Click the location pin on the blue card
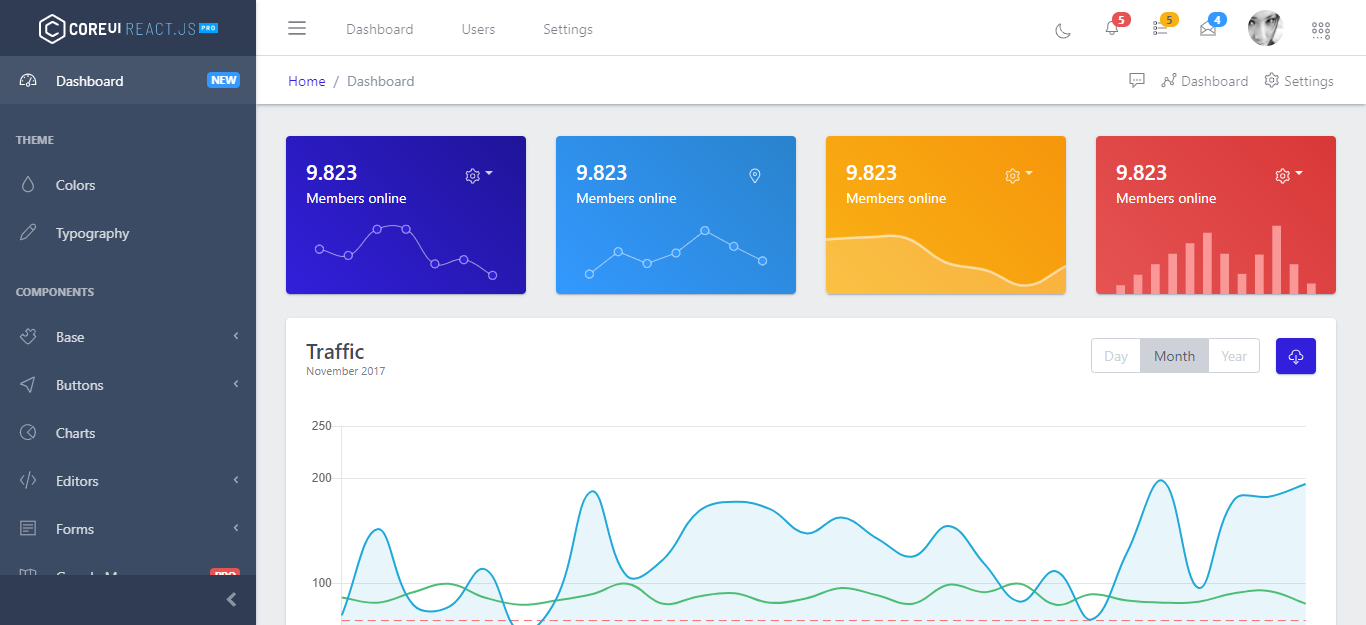The image size is (1366, 625). click(x=755, y=175)
